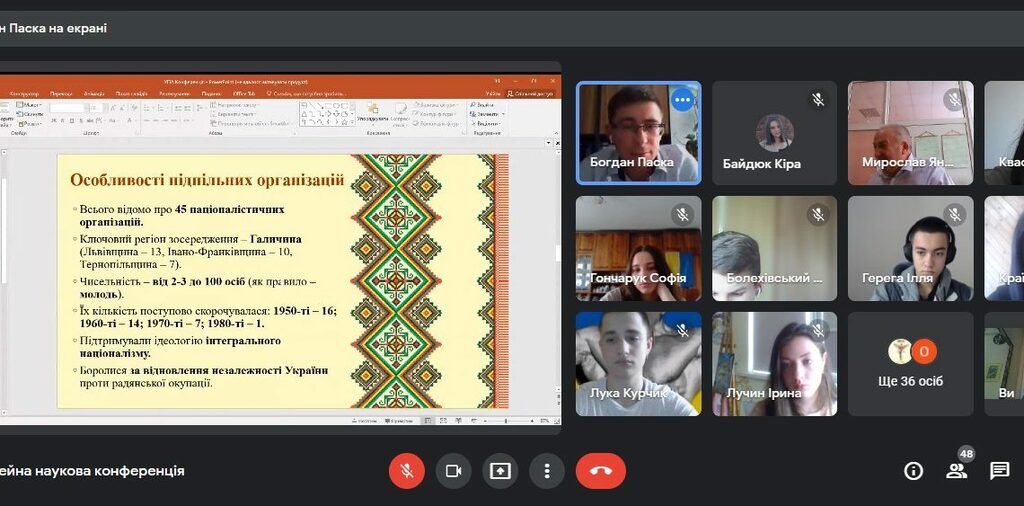Image resolution: width=1024 pixels, height=506 pixels.
Task: Open the chat panel icon
Action: [999, 471]
